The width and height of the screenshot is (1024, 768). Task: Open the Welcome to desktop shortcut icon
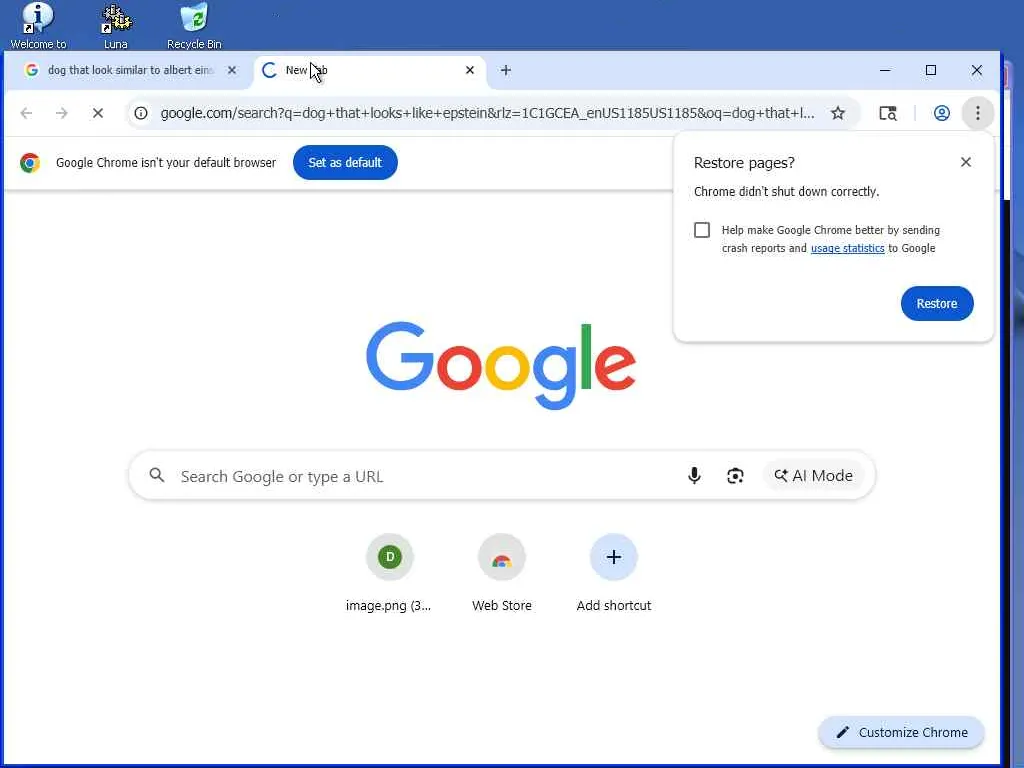click(x=38, y=26)
